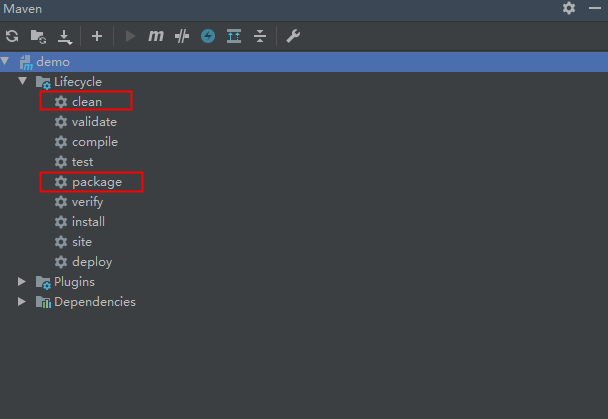This screenshot has height=419, width=608.
Task: Click the Maven panel title
Action: pos(22,9)
